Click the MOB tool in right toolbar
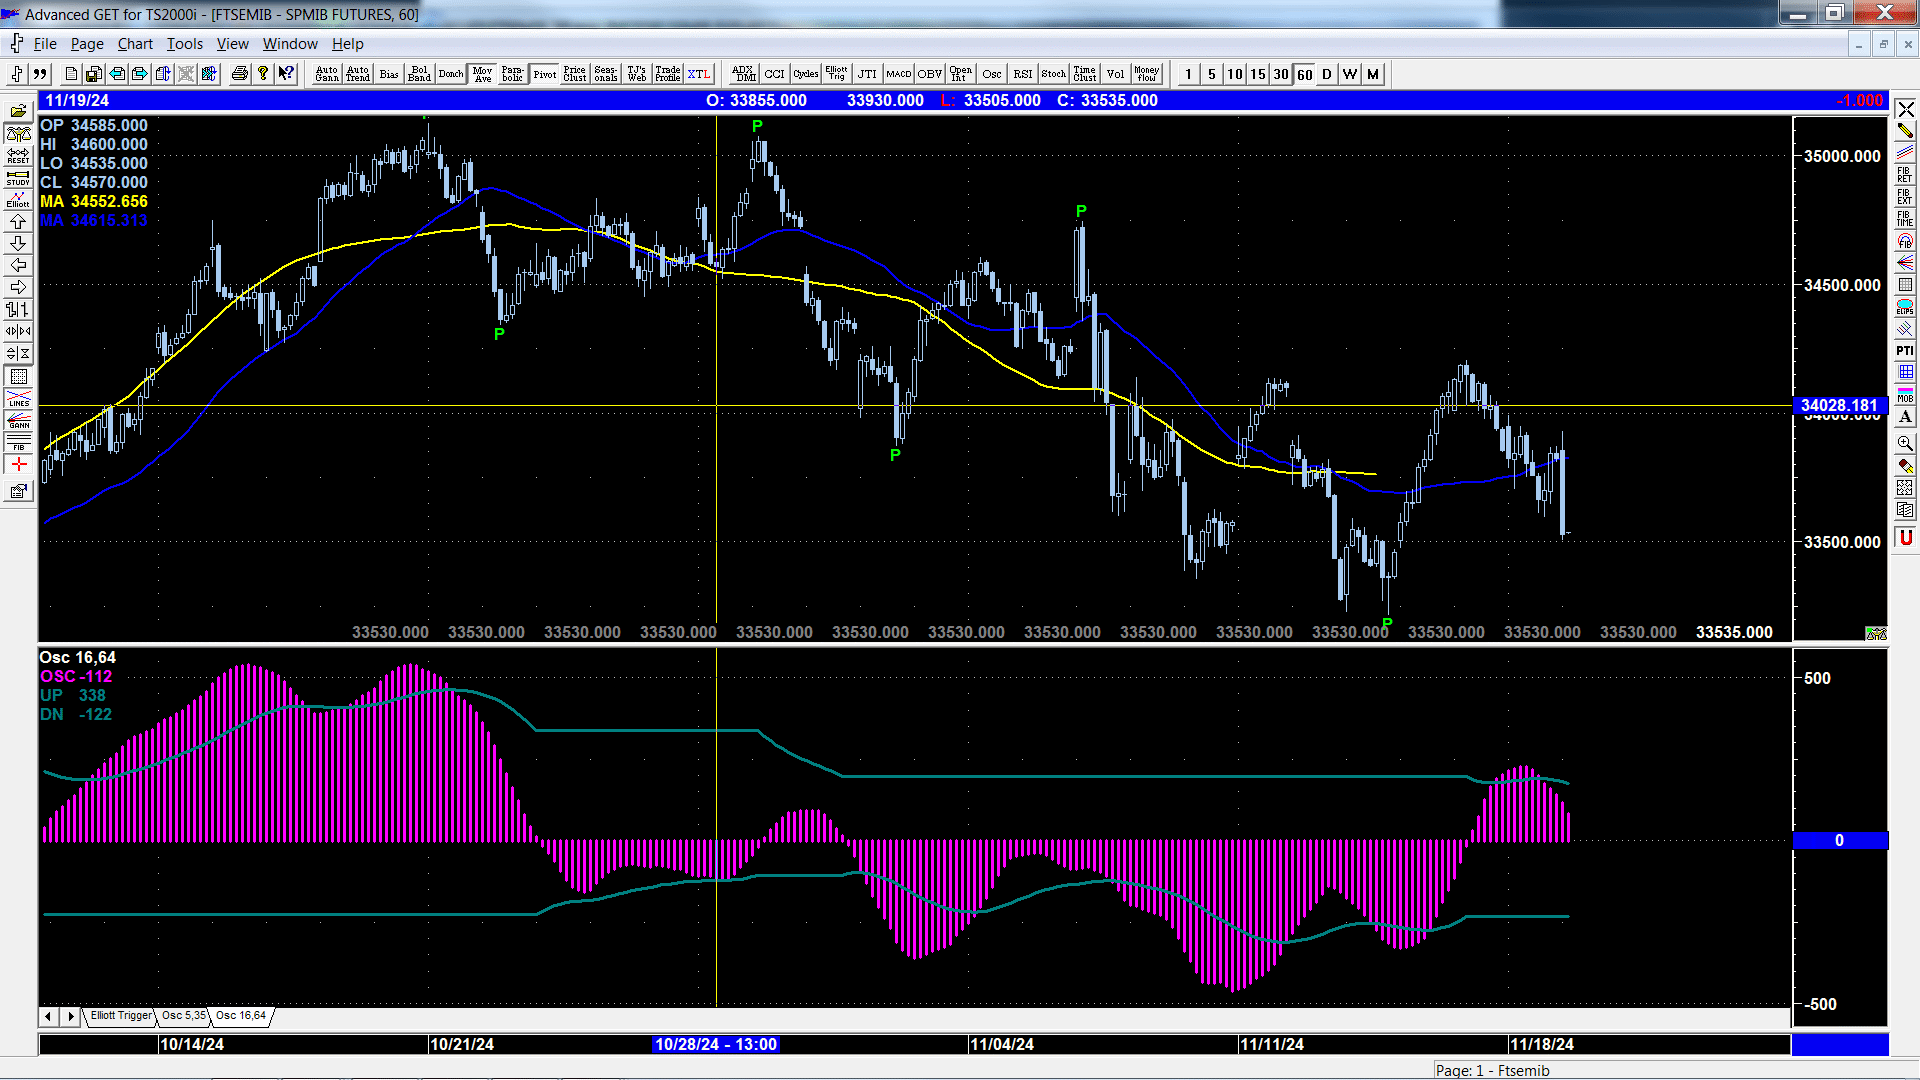 [x=1905, y=395]
